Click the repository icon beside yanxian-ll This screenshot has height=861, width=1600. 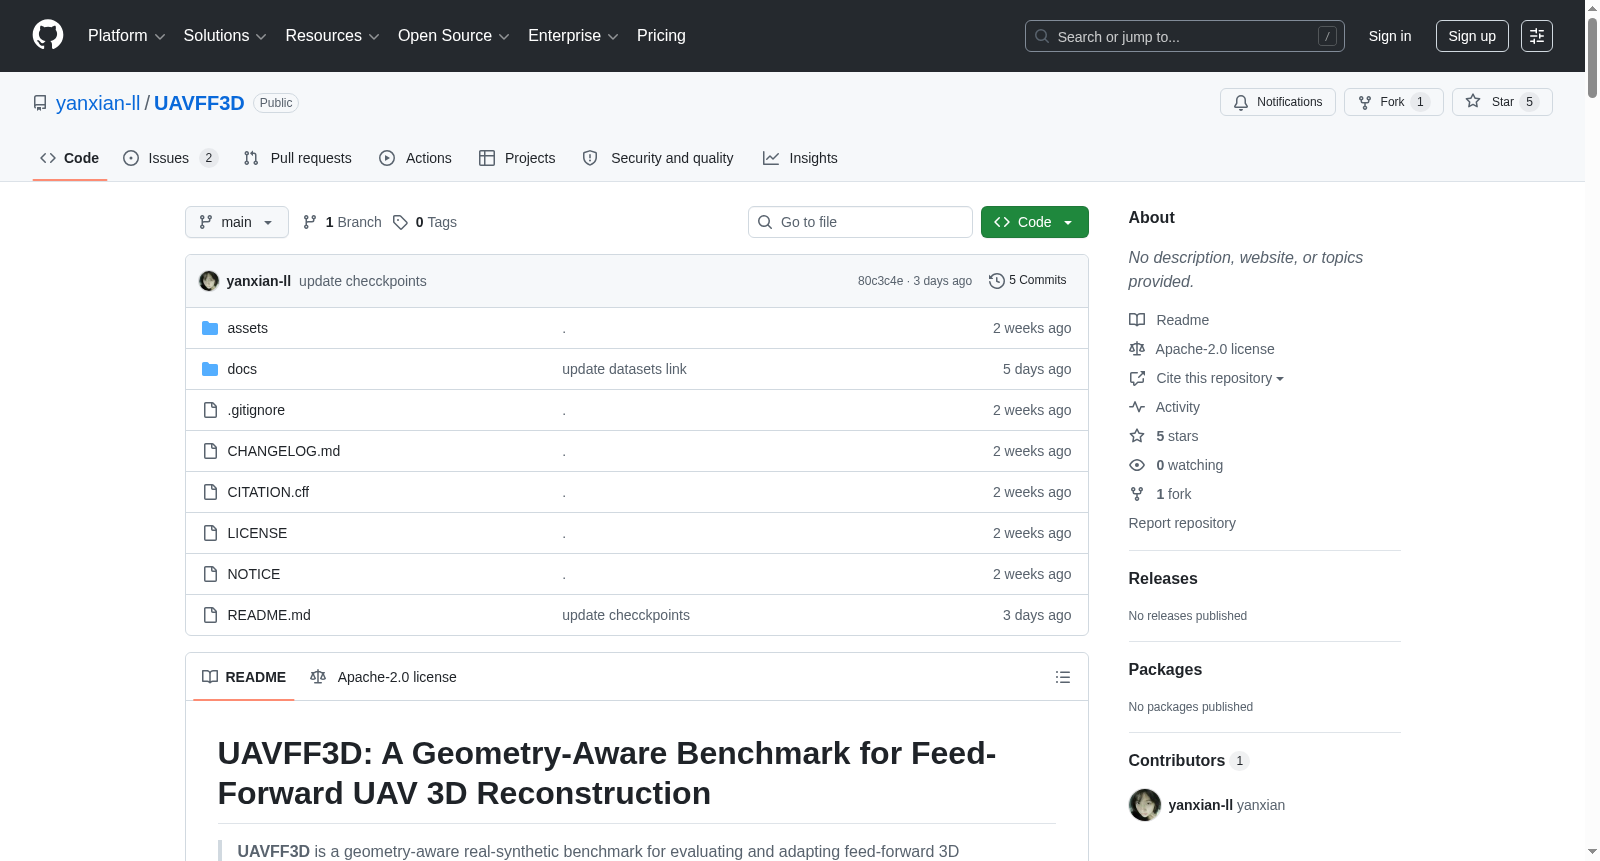[x=40, y=103]
